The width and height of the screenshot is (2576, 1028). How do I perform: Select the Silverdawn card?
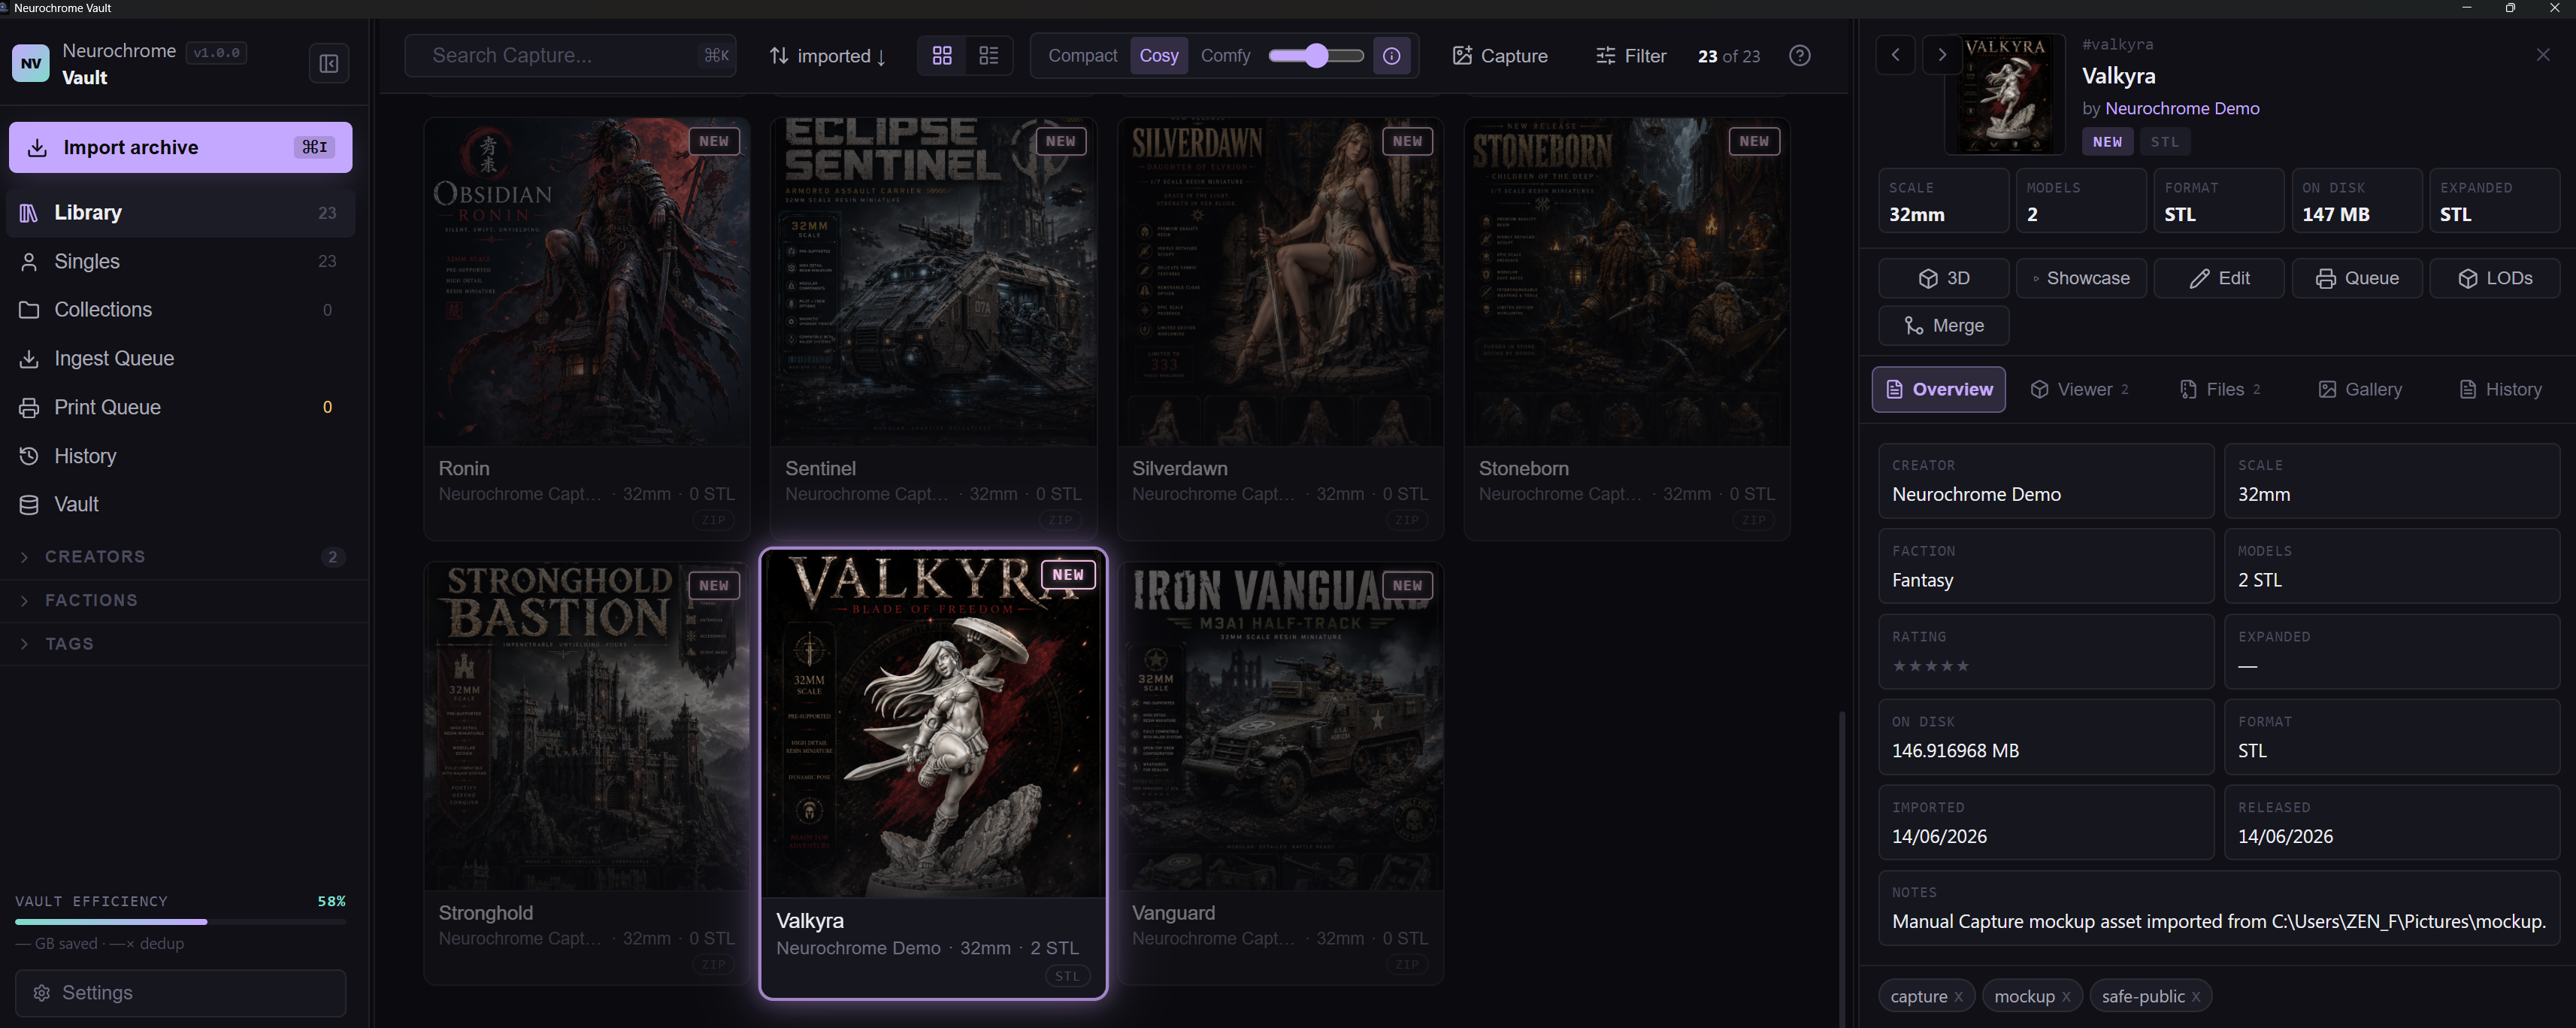tap(1280, 328)
